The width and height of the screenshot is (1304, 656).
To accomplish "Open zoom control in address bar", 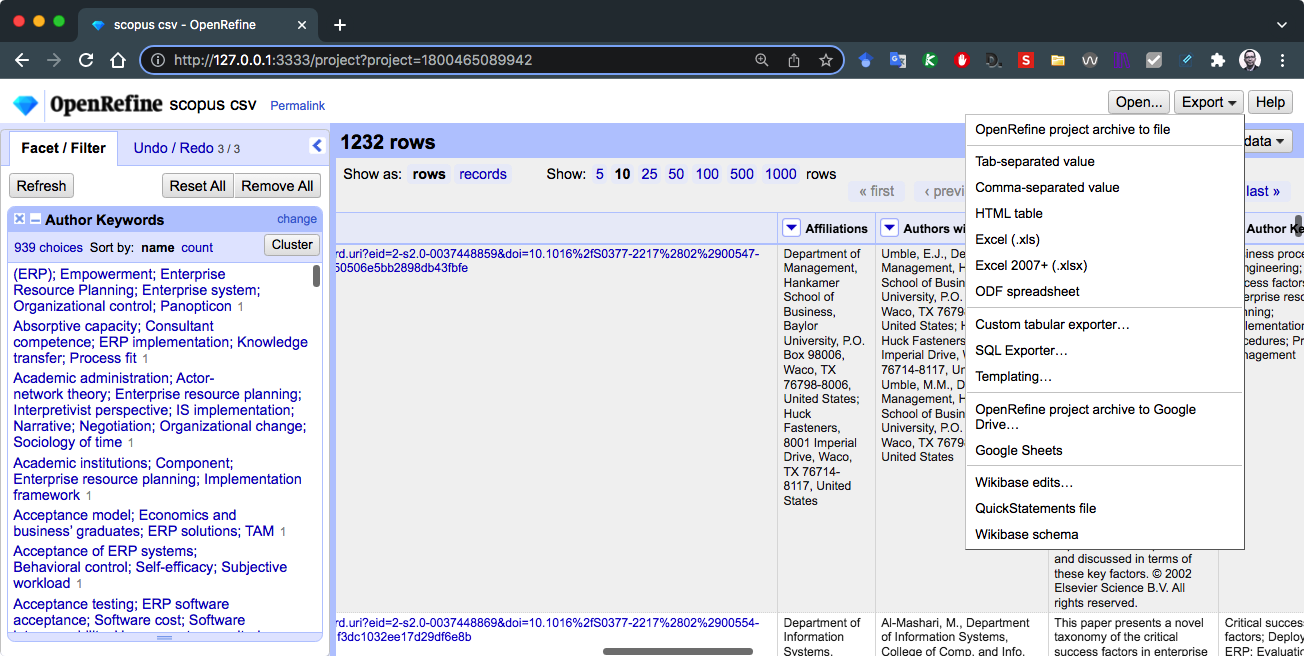I will (x=762, y=60).
